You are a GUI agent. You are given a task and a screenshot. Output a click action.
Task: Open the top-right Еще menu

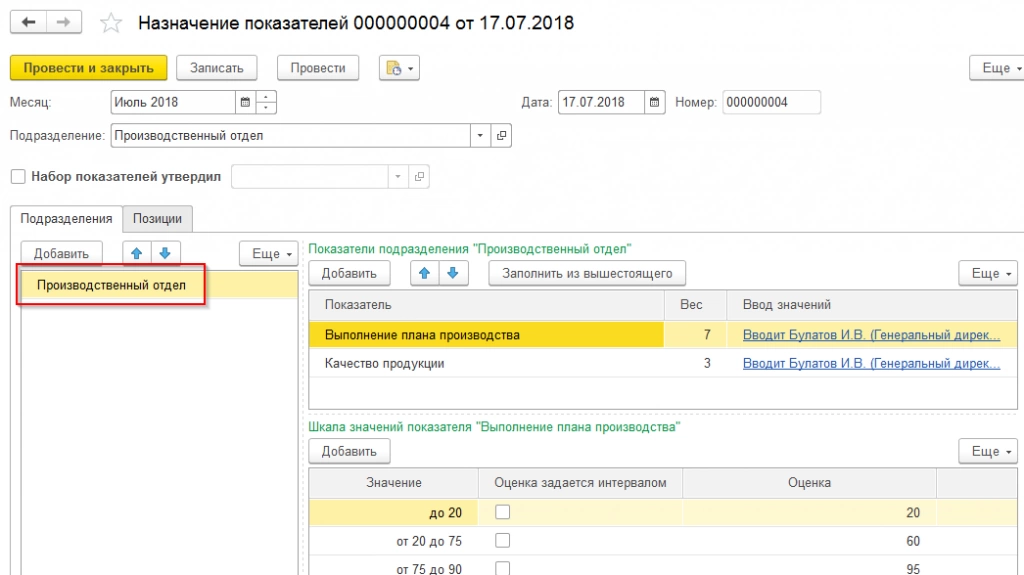[999, 68]
